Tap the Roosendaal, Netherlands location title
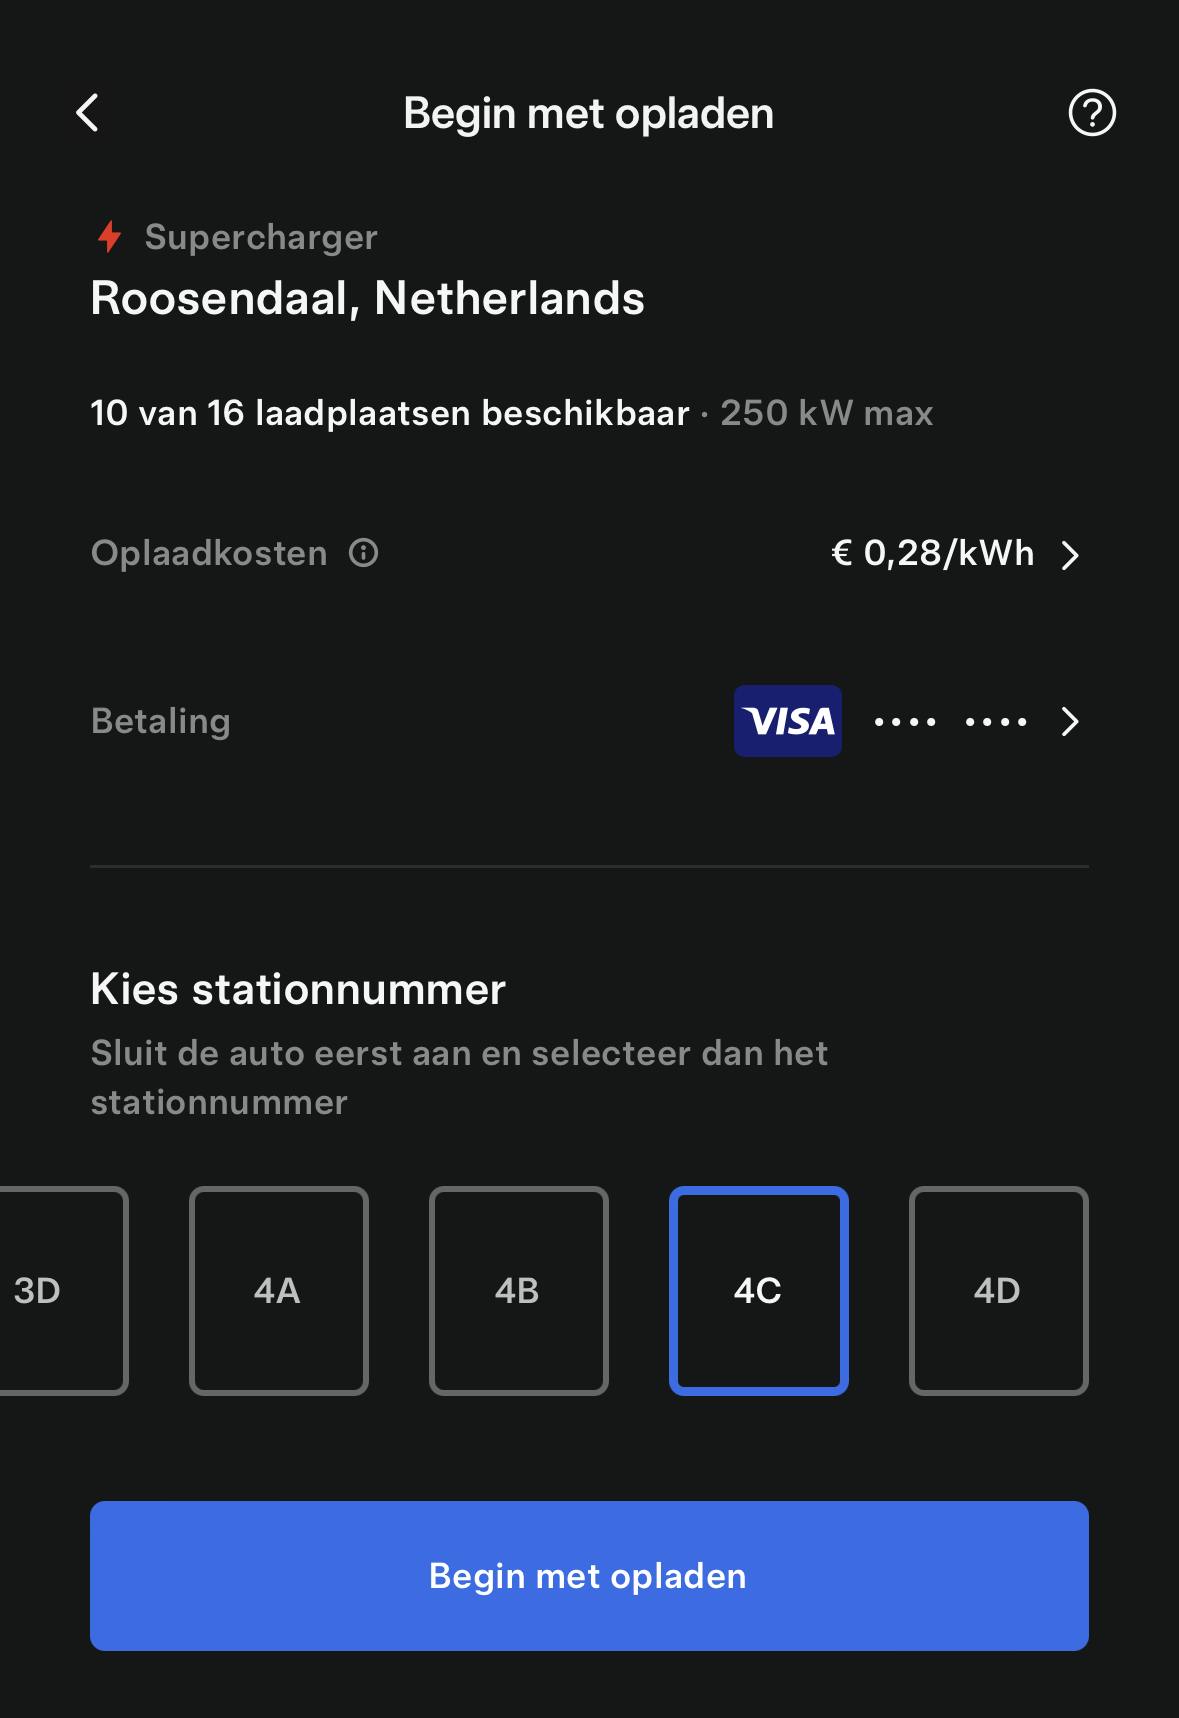 367,298
